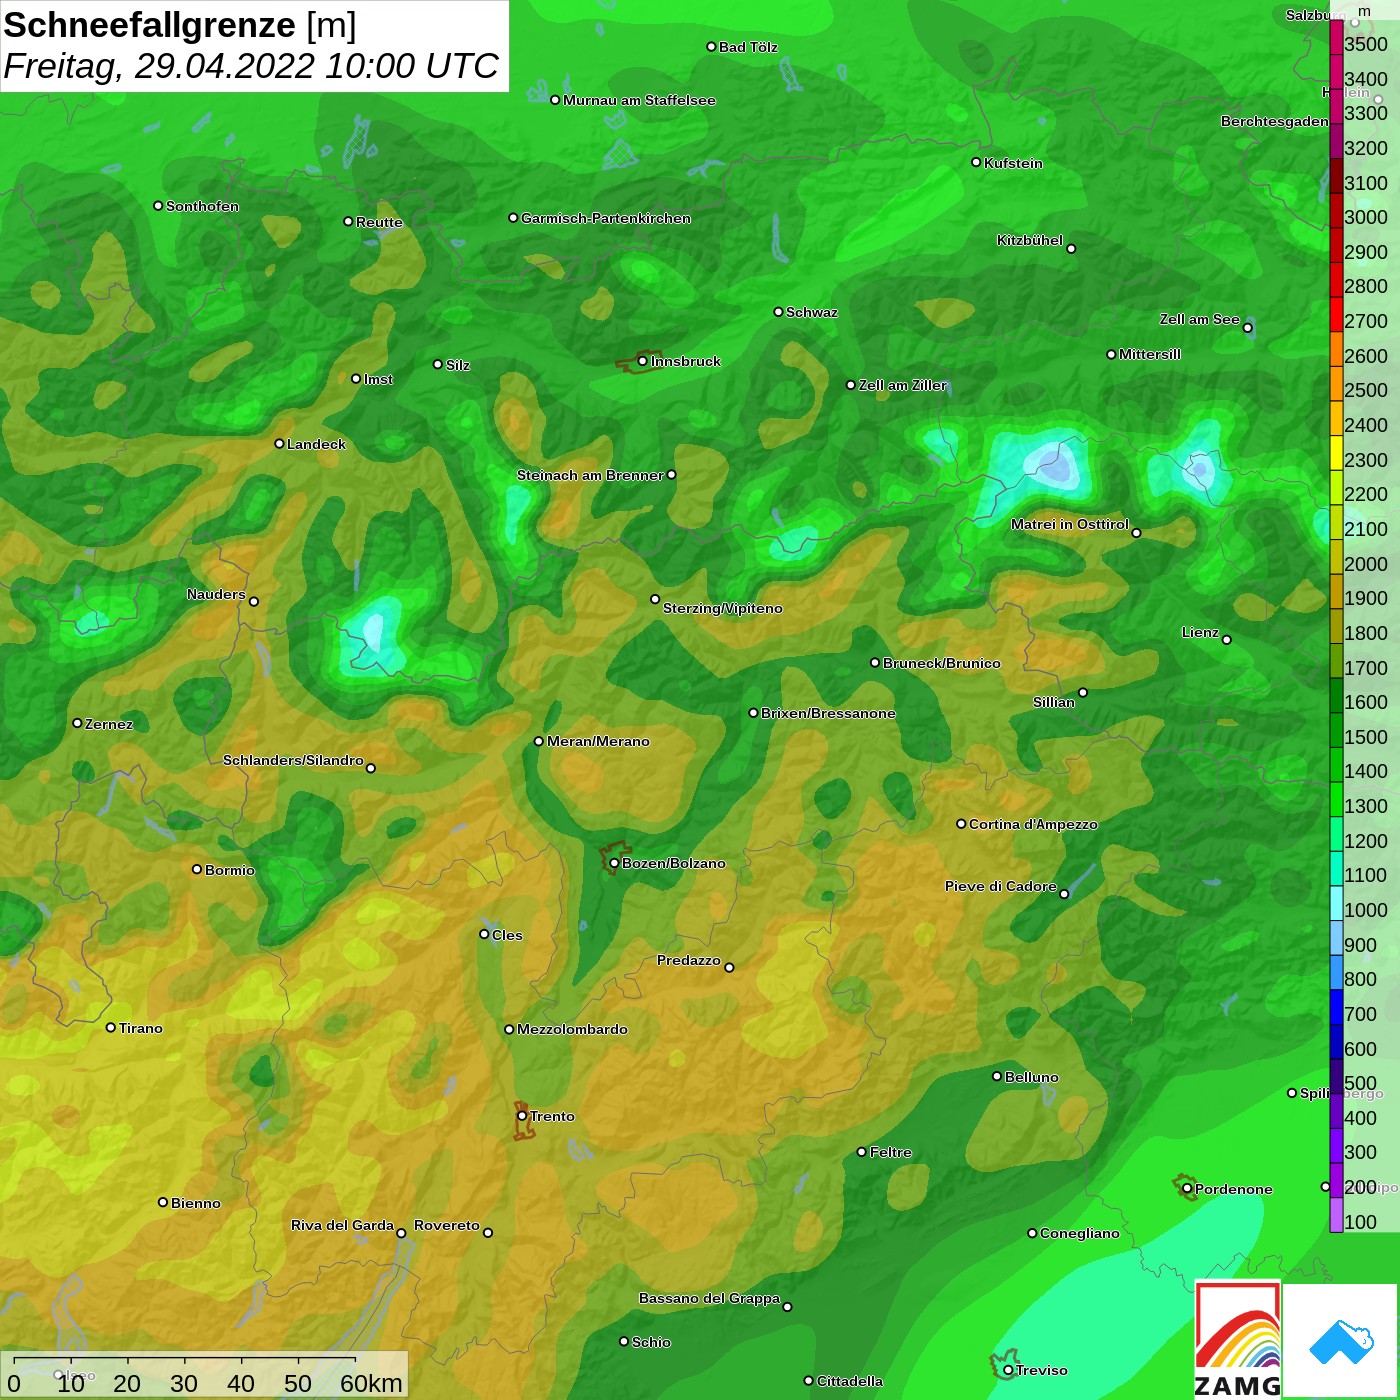
Task: Click the Kitzbühel marker dot
Action: 1071,248
